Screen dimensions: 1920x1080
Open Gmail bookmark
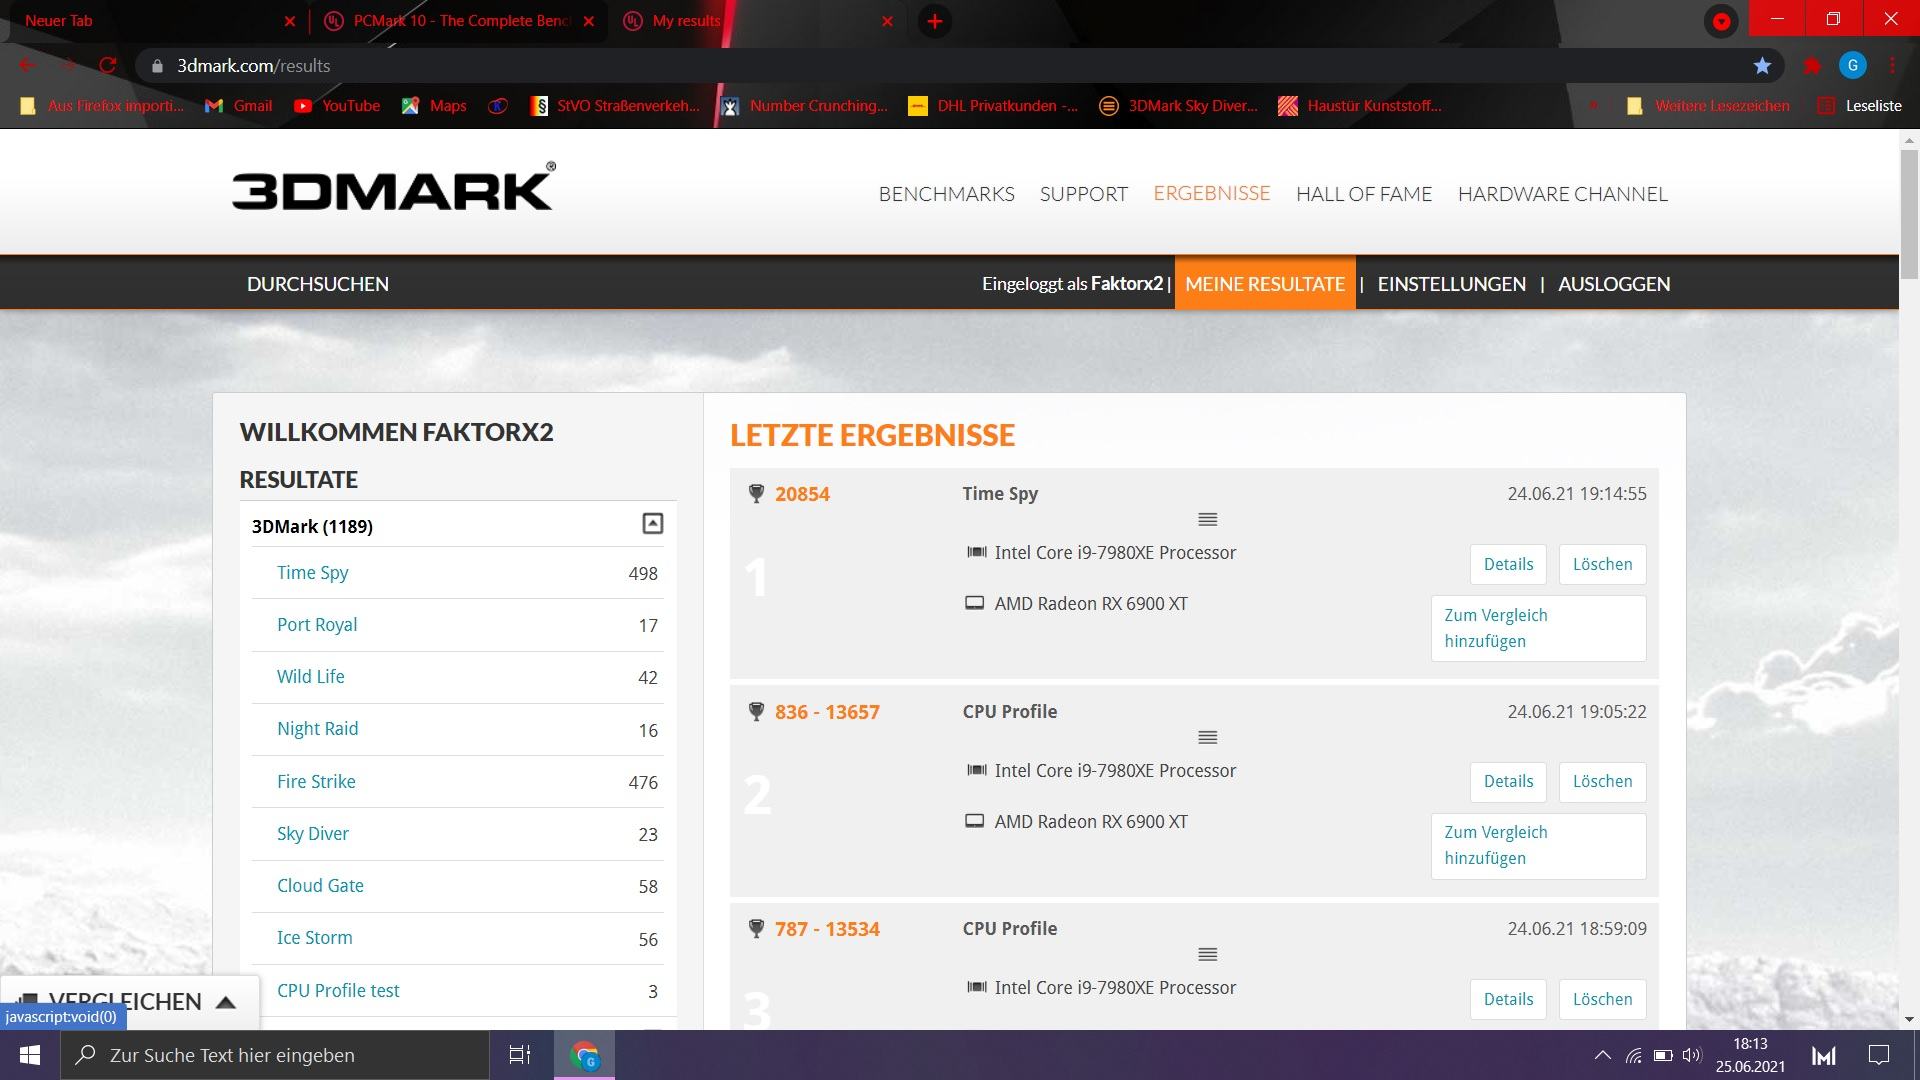coord(238,106)
